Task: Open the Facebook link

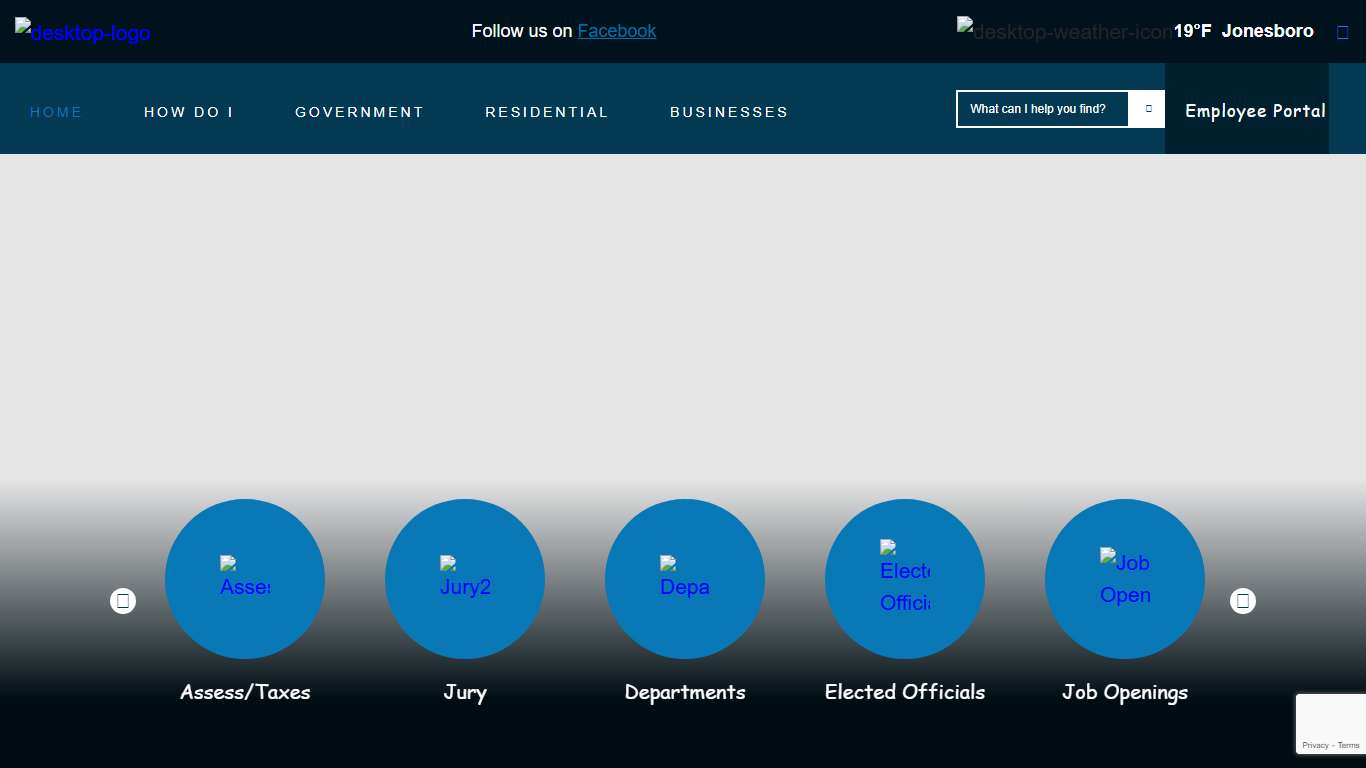Action: pyautogui.click(x=616, y=31)
